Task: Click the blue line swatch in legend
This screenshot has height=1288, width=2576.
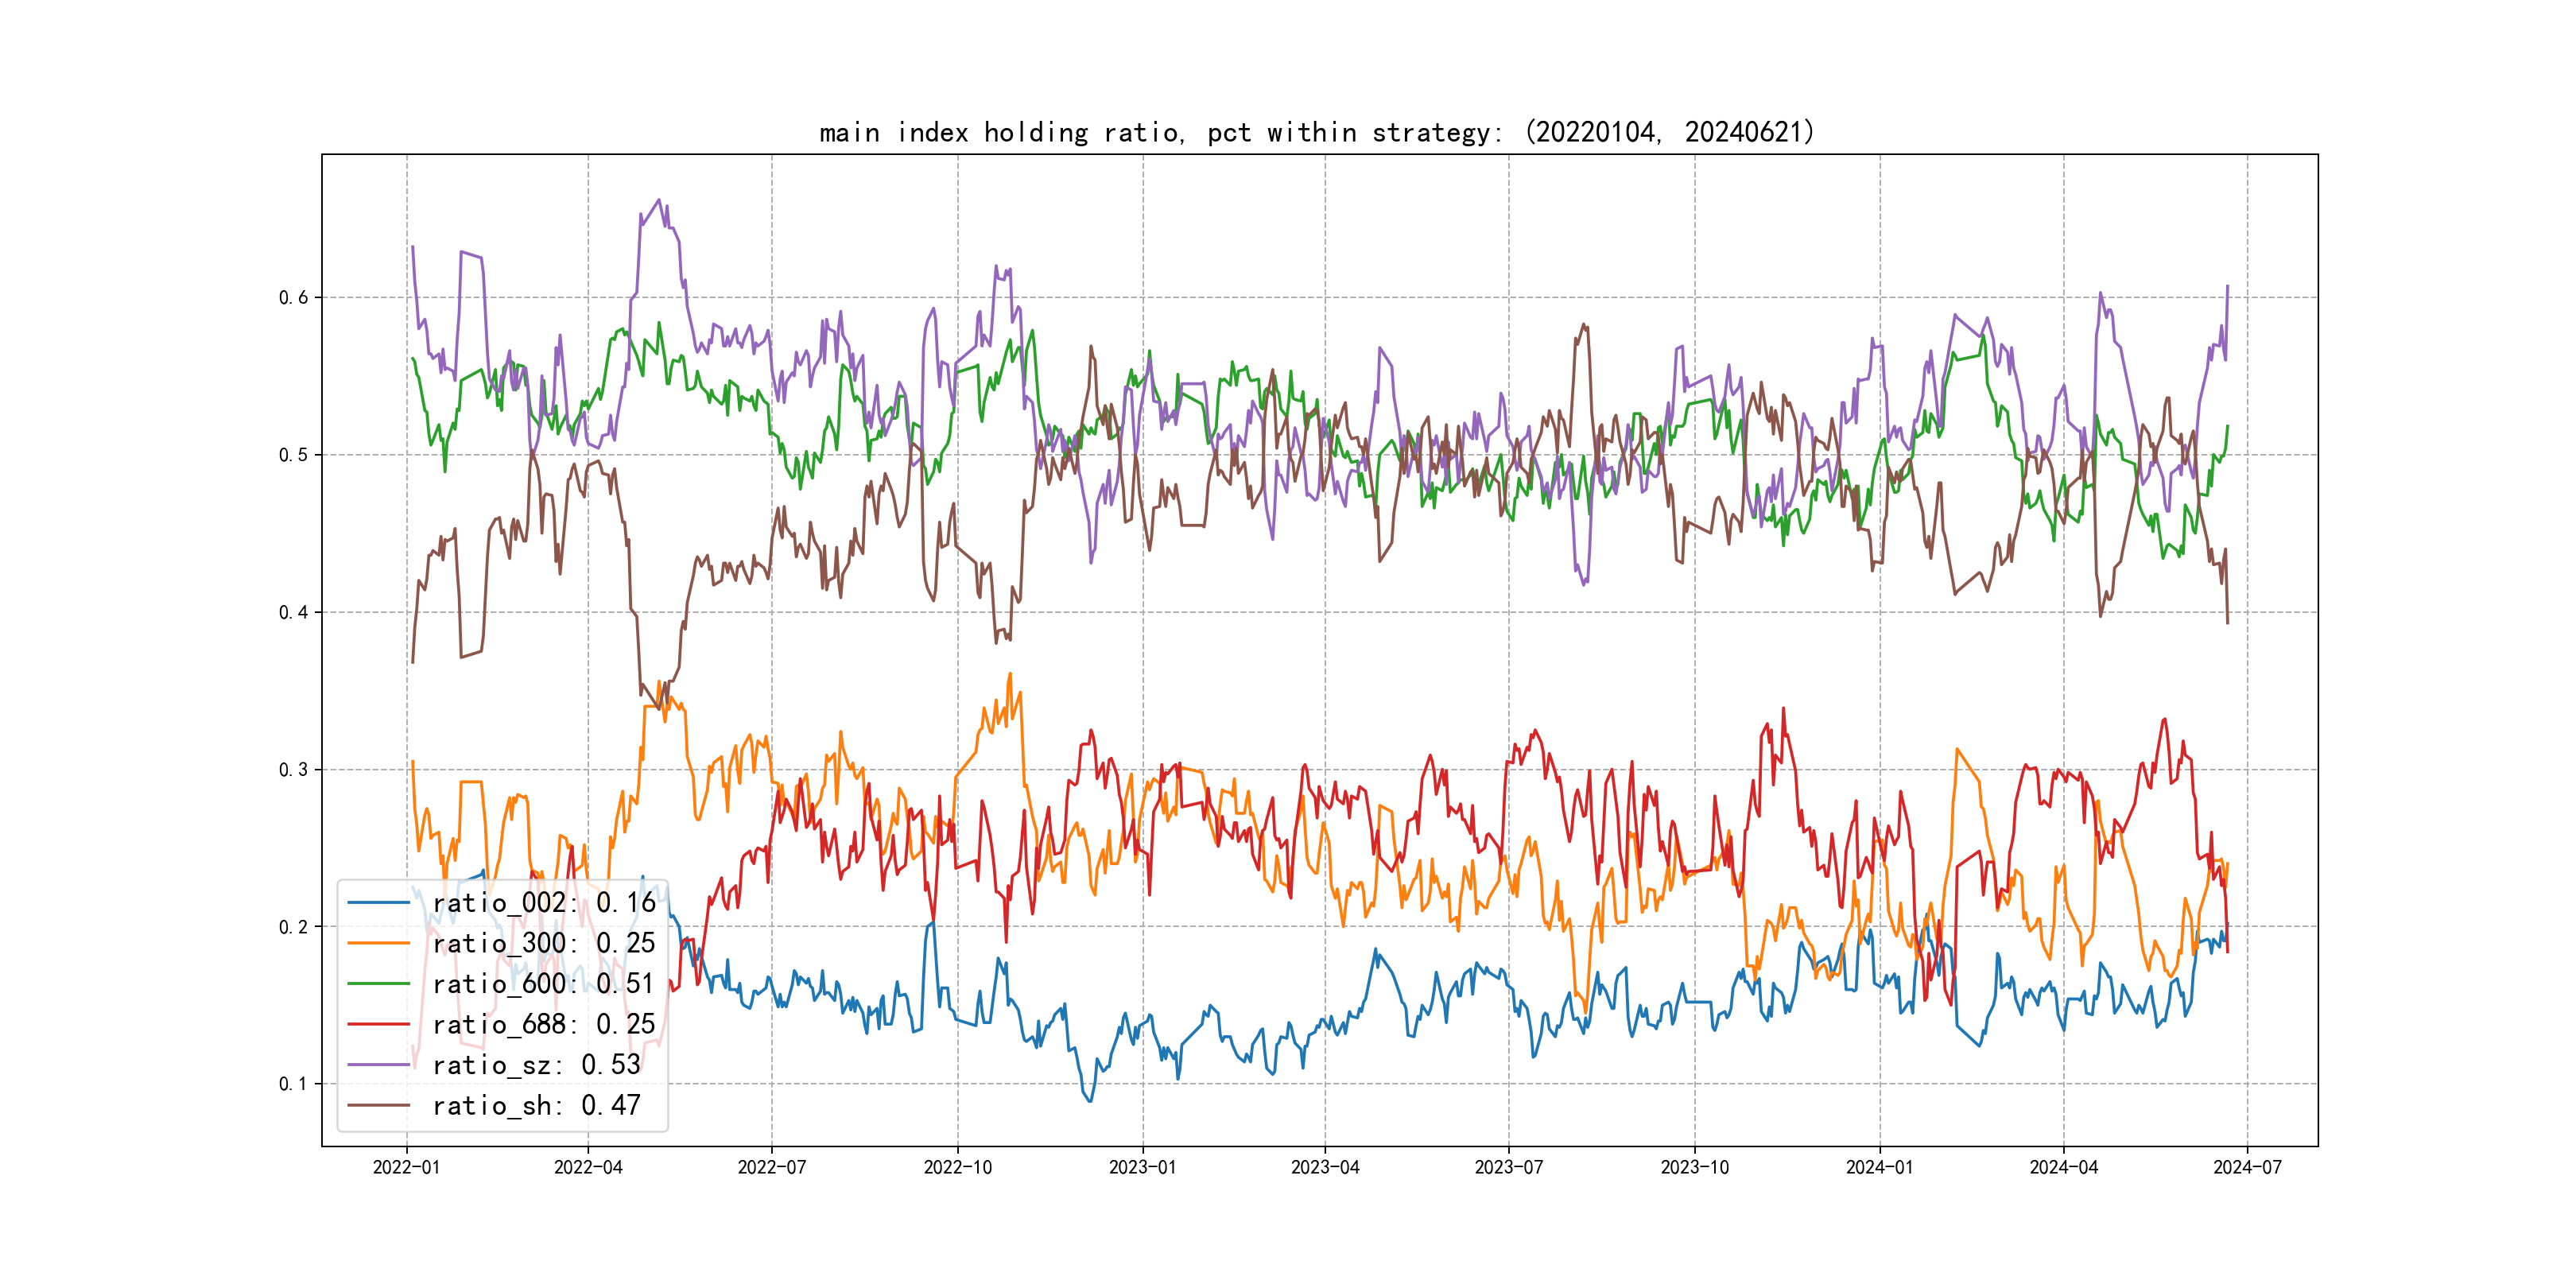Action: (379, 903)
